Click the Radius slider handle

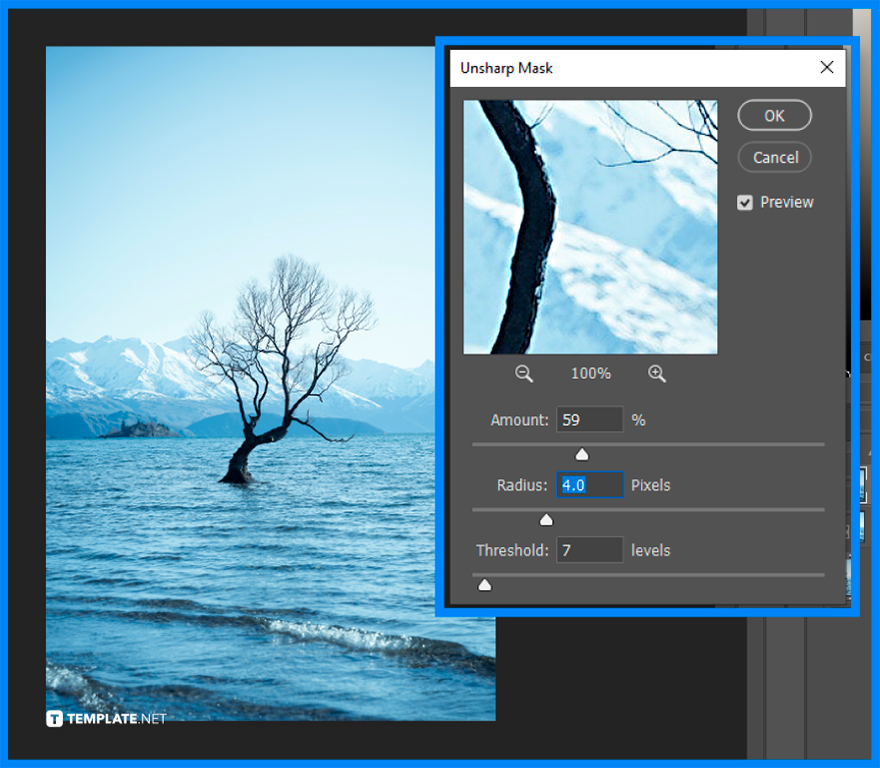point(546,520)
